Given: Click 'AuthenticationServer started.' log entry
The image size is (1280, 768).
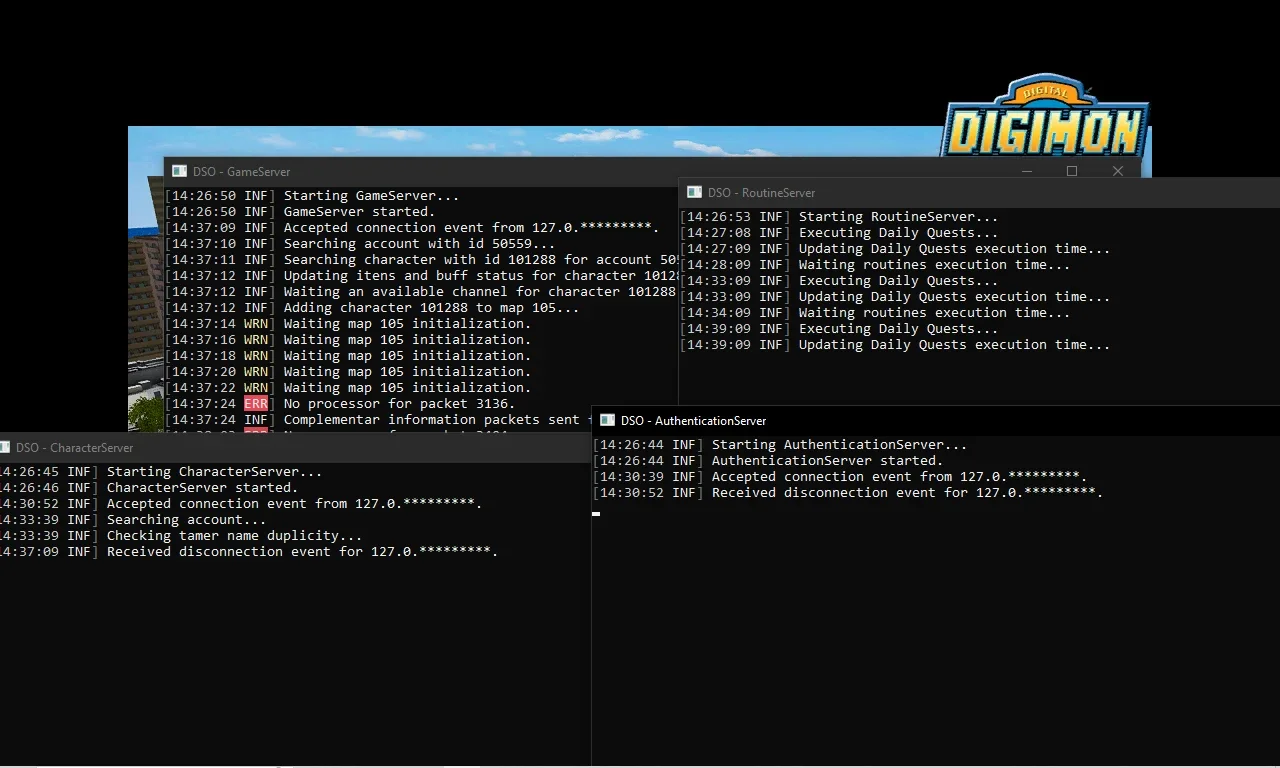Looking at the screenshot, I should pos(827,460).
